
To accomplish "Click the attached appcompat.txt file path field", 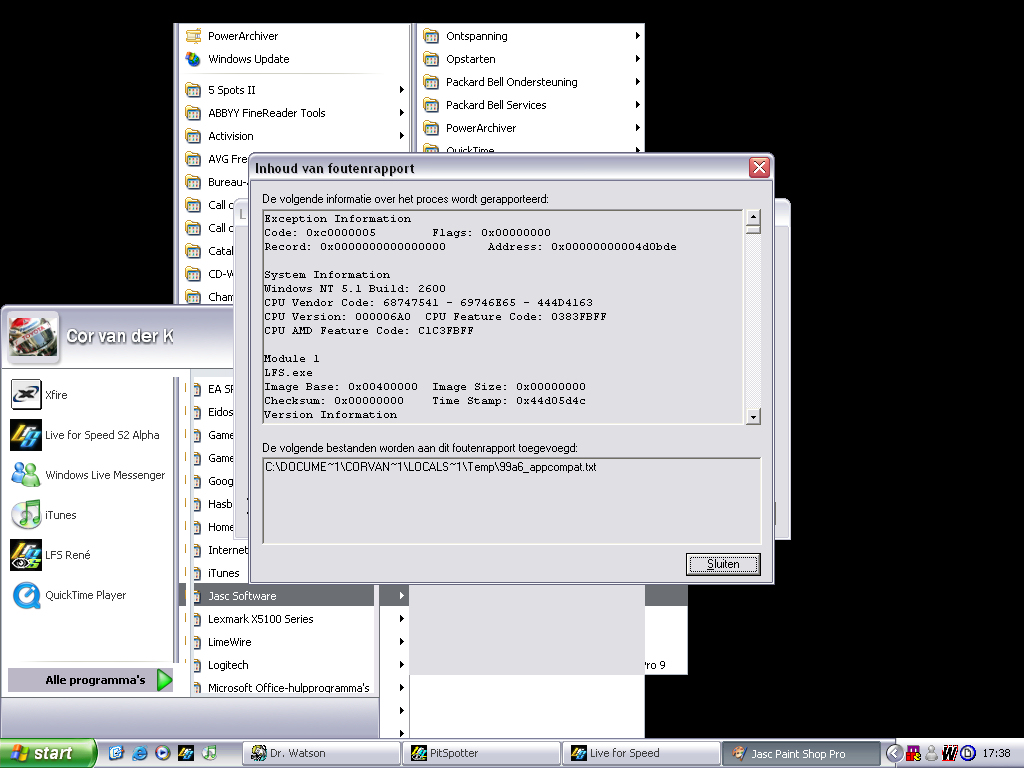I will pyautogui.click(x=512, y=501).
